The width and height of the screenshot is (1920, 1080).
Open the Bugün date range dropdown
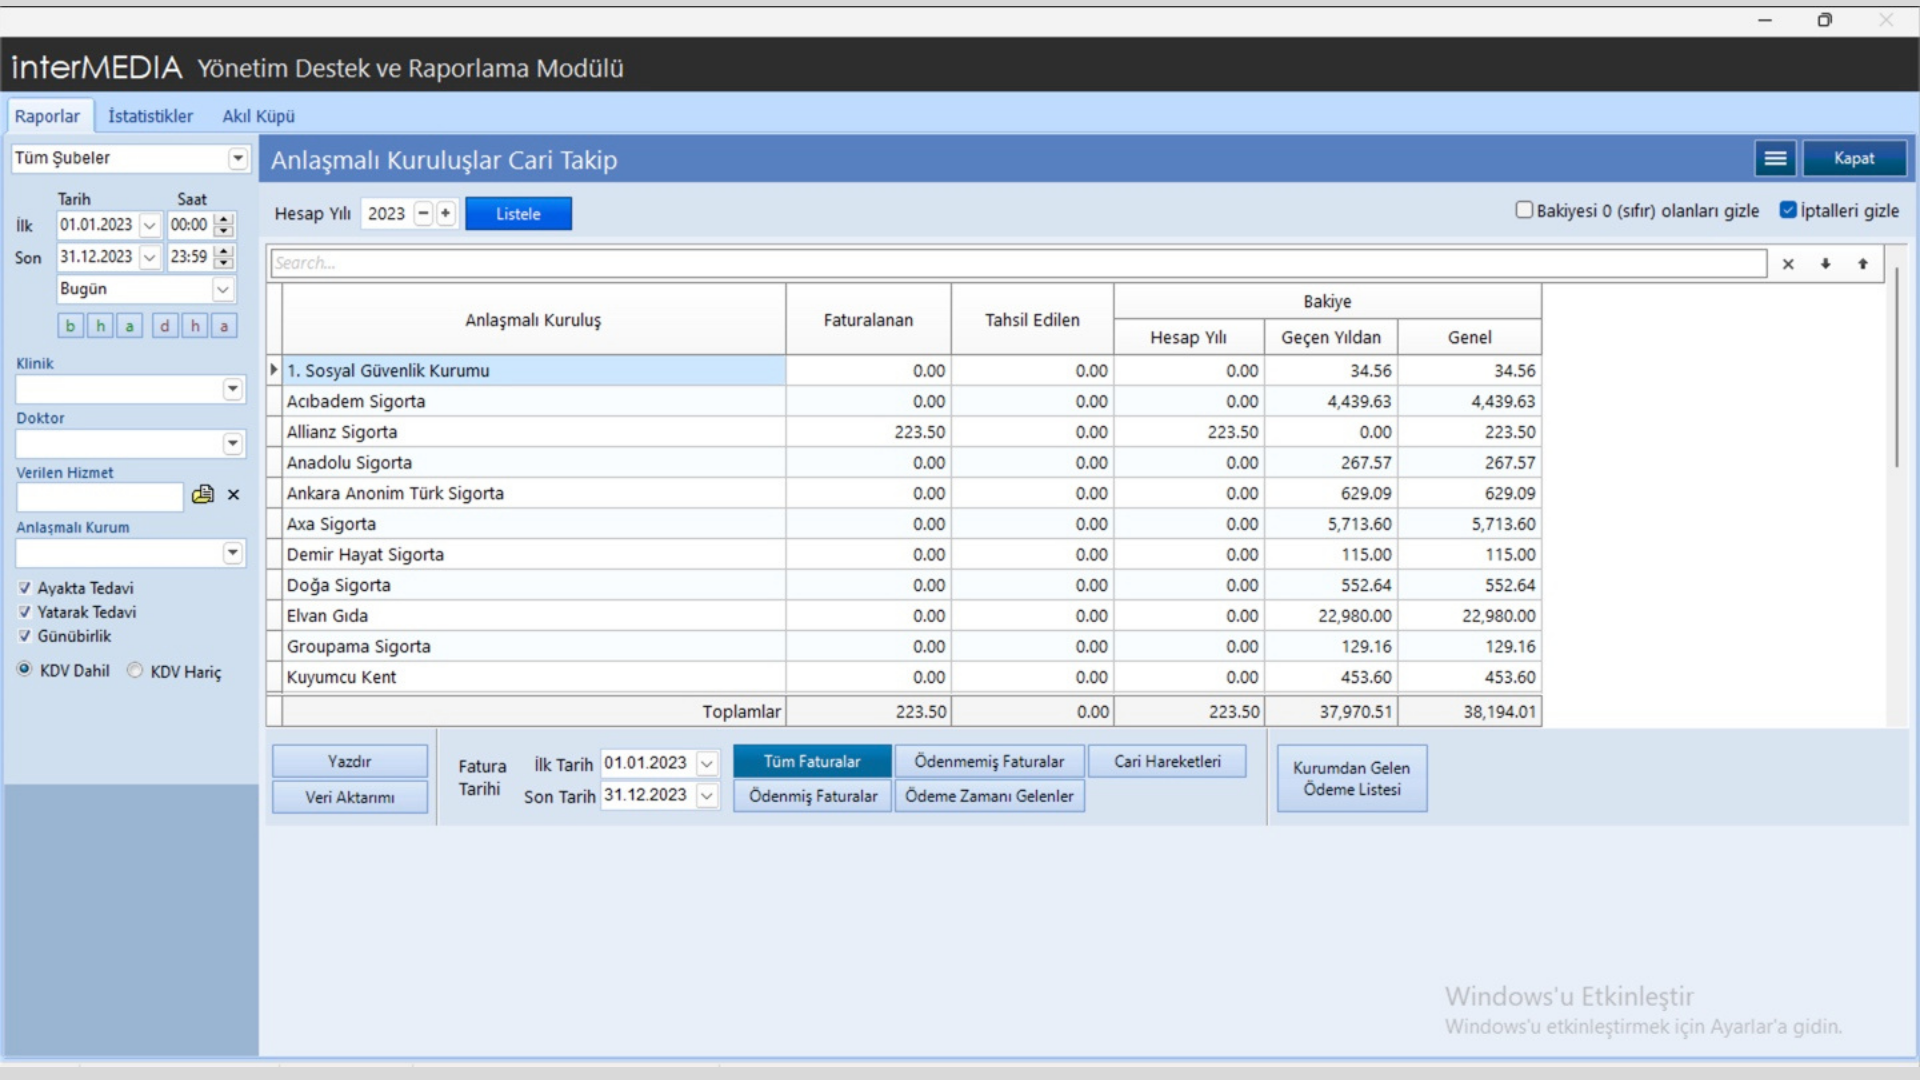coord(222,289)
